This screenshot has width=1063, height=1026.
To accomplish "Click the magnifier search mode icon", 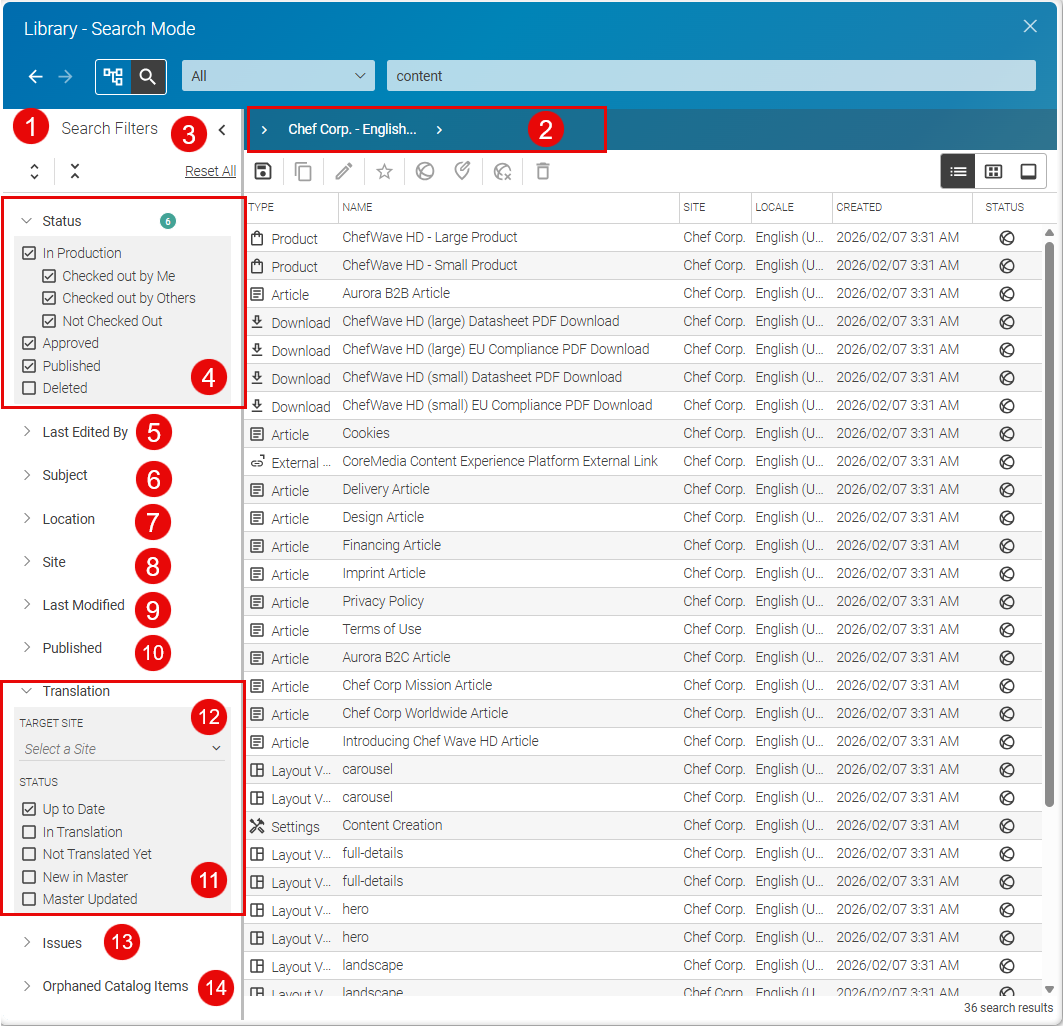I will pyautogui.click(x=148, y=76).
